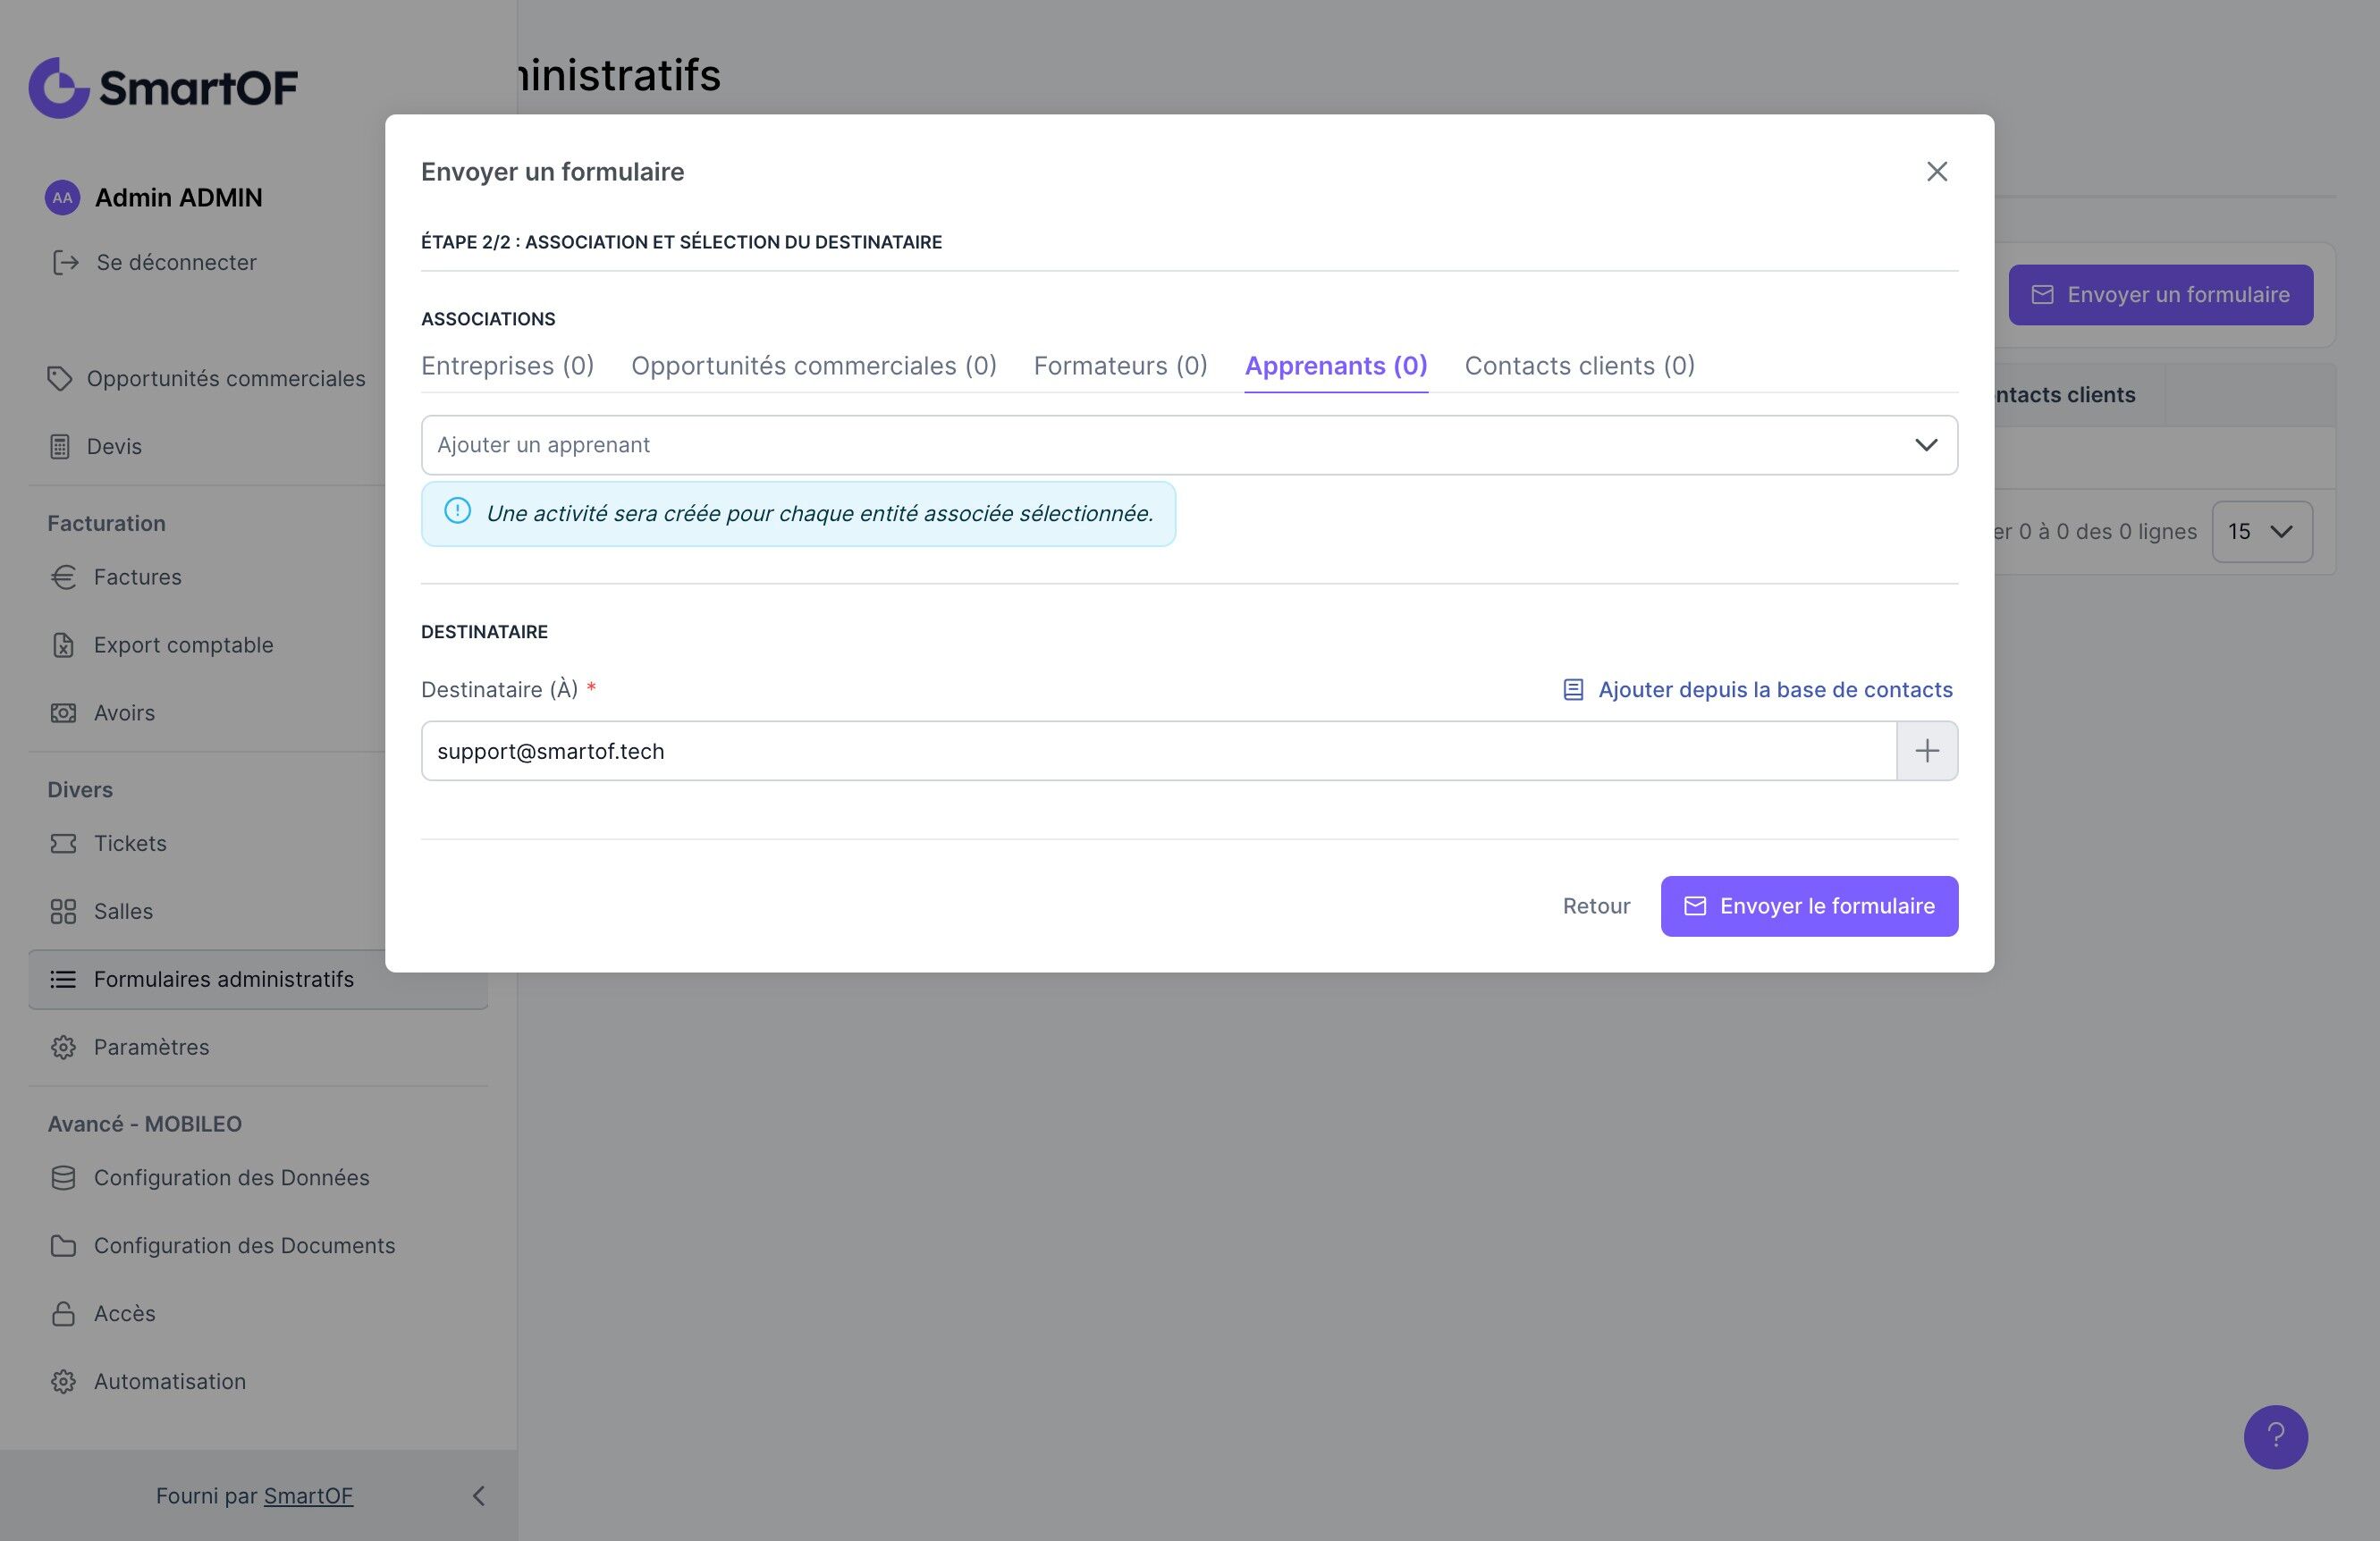The height and width of the screenshot is (1541, 2380).
Task: Click the Retour button
Action: (x=1596, y=906)
